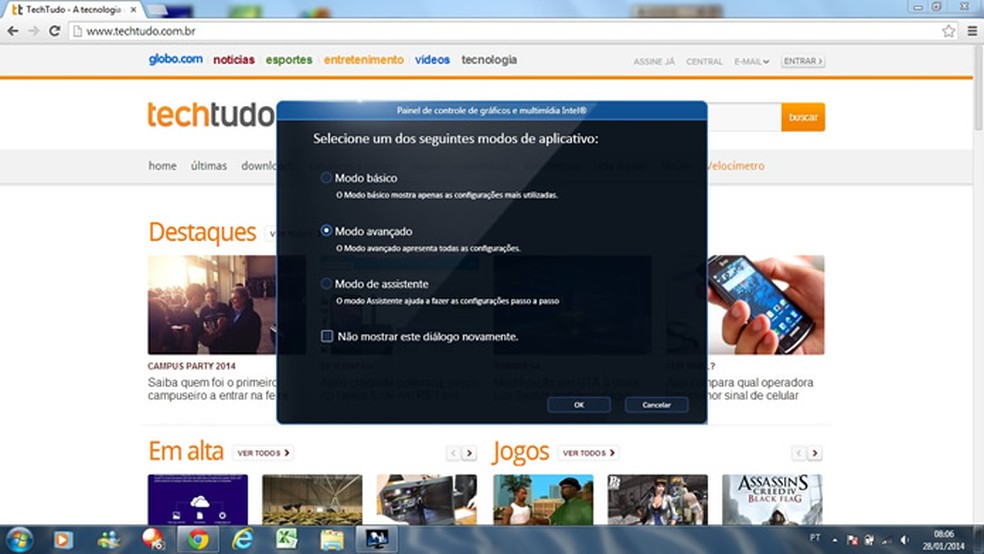Open the Chrome hamburger menu
The height and width of the screenshot is (554, 984).
point(972,31)
